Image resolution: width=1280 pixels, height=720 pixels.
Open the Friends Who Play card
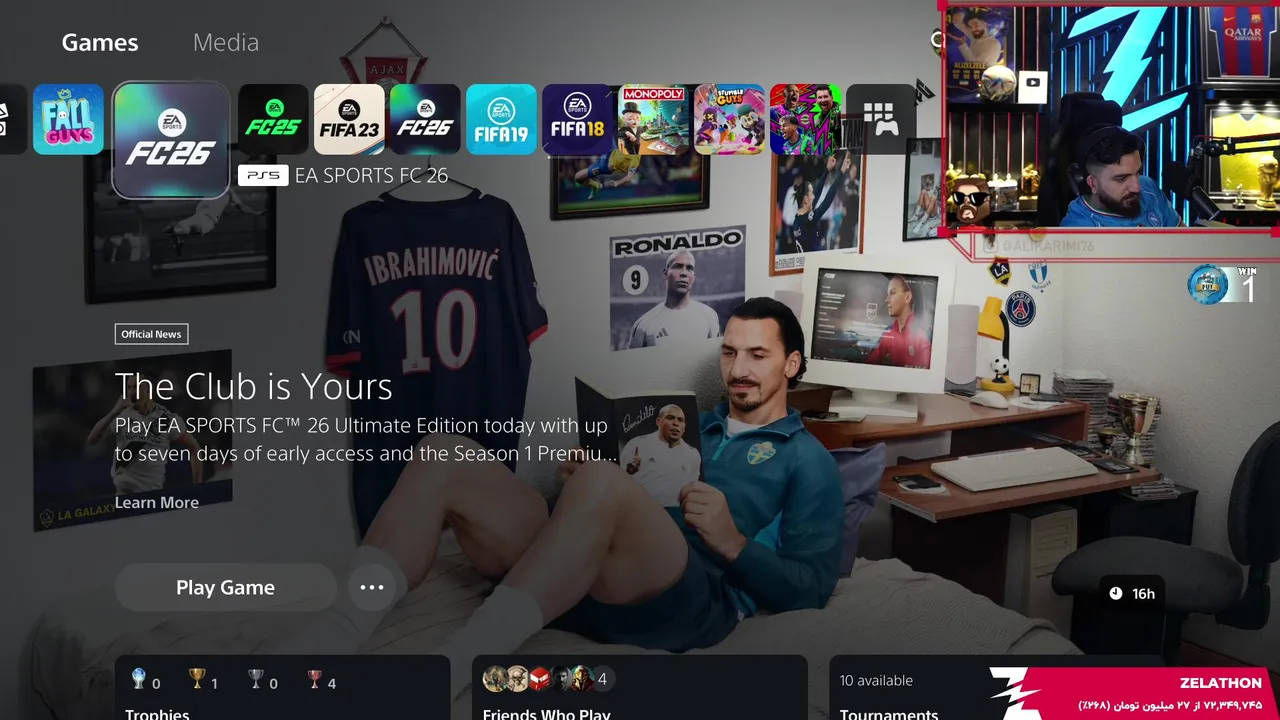coord(640,688)
